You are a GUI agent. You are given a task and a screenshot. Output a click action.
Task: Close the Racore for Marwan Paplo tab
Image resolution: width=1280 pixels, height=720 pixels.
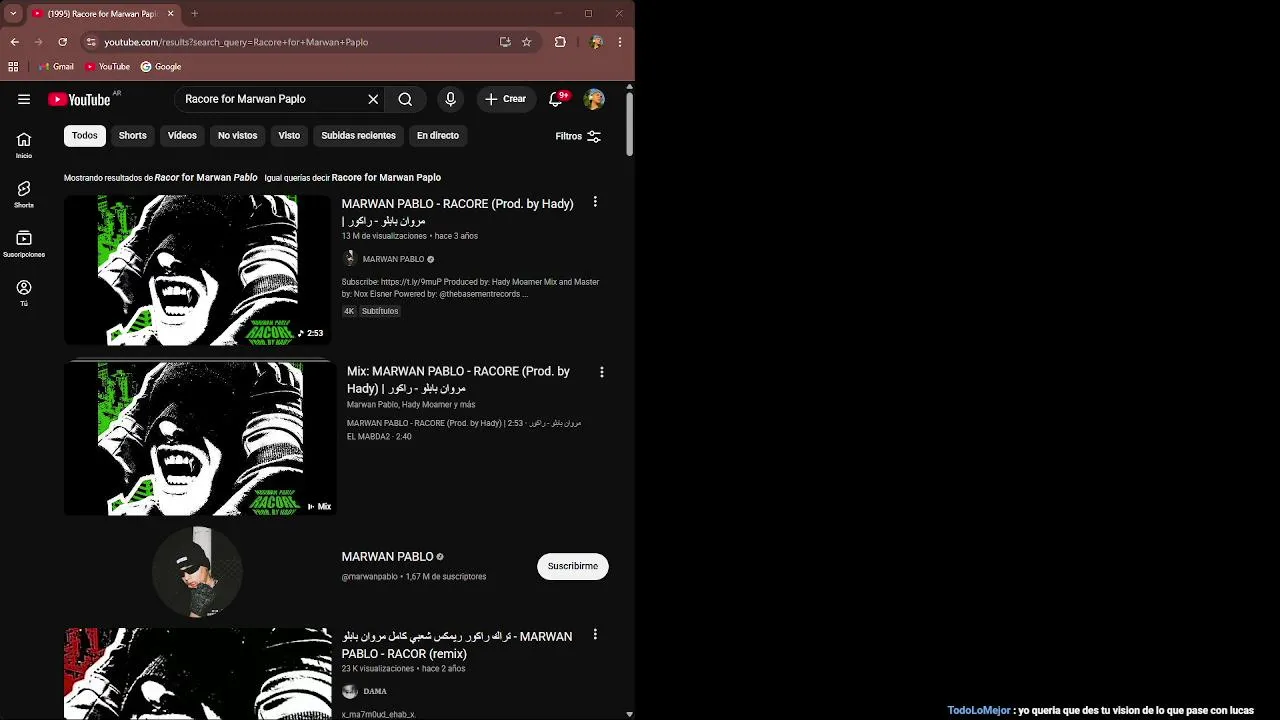(x=170, y=14)
